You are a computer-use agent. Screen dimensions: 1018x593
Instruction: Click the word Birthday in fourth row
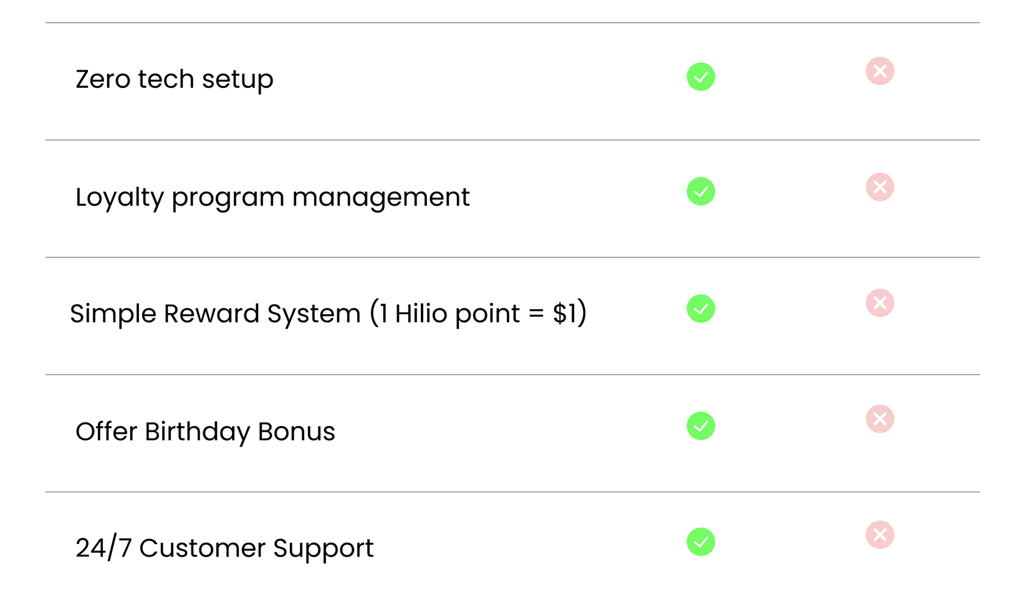197,433
